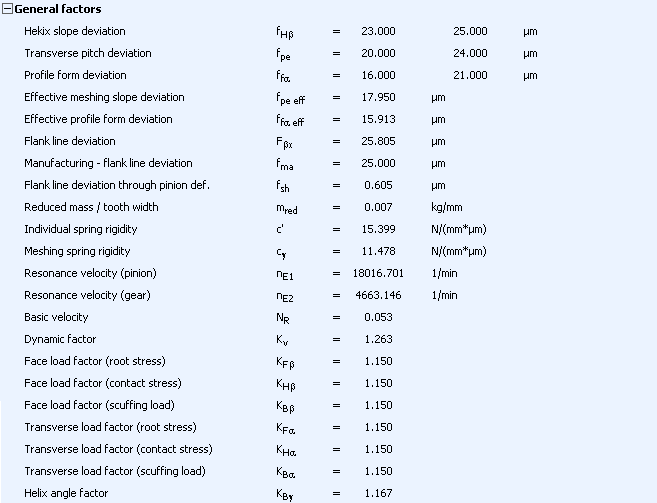The image size is (657, 503).
Task: Click the Dynamic factor value 1.263
Action: coord(378,339)
